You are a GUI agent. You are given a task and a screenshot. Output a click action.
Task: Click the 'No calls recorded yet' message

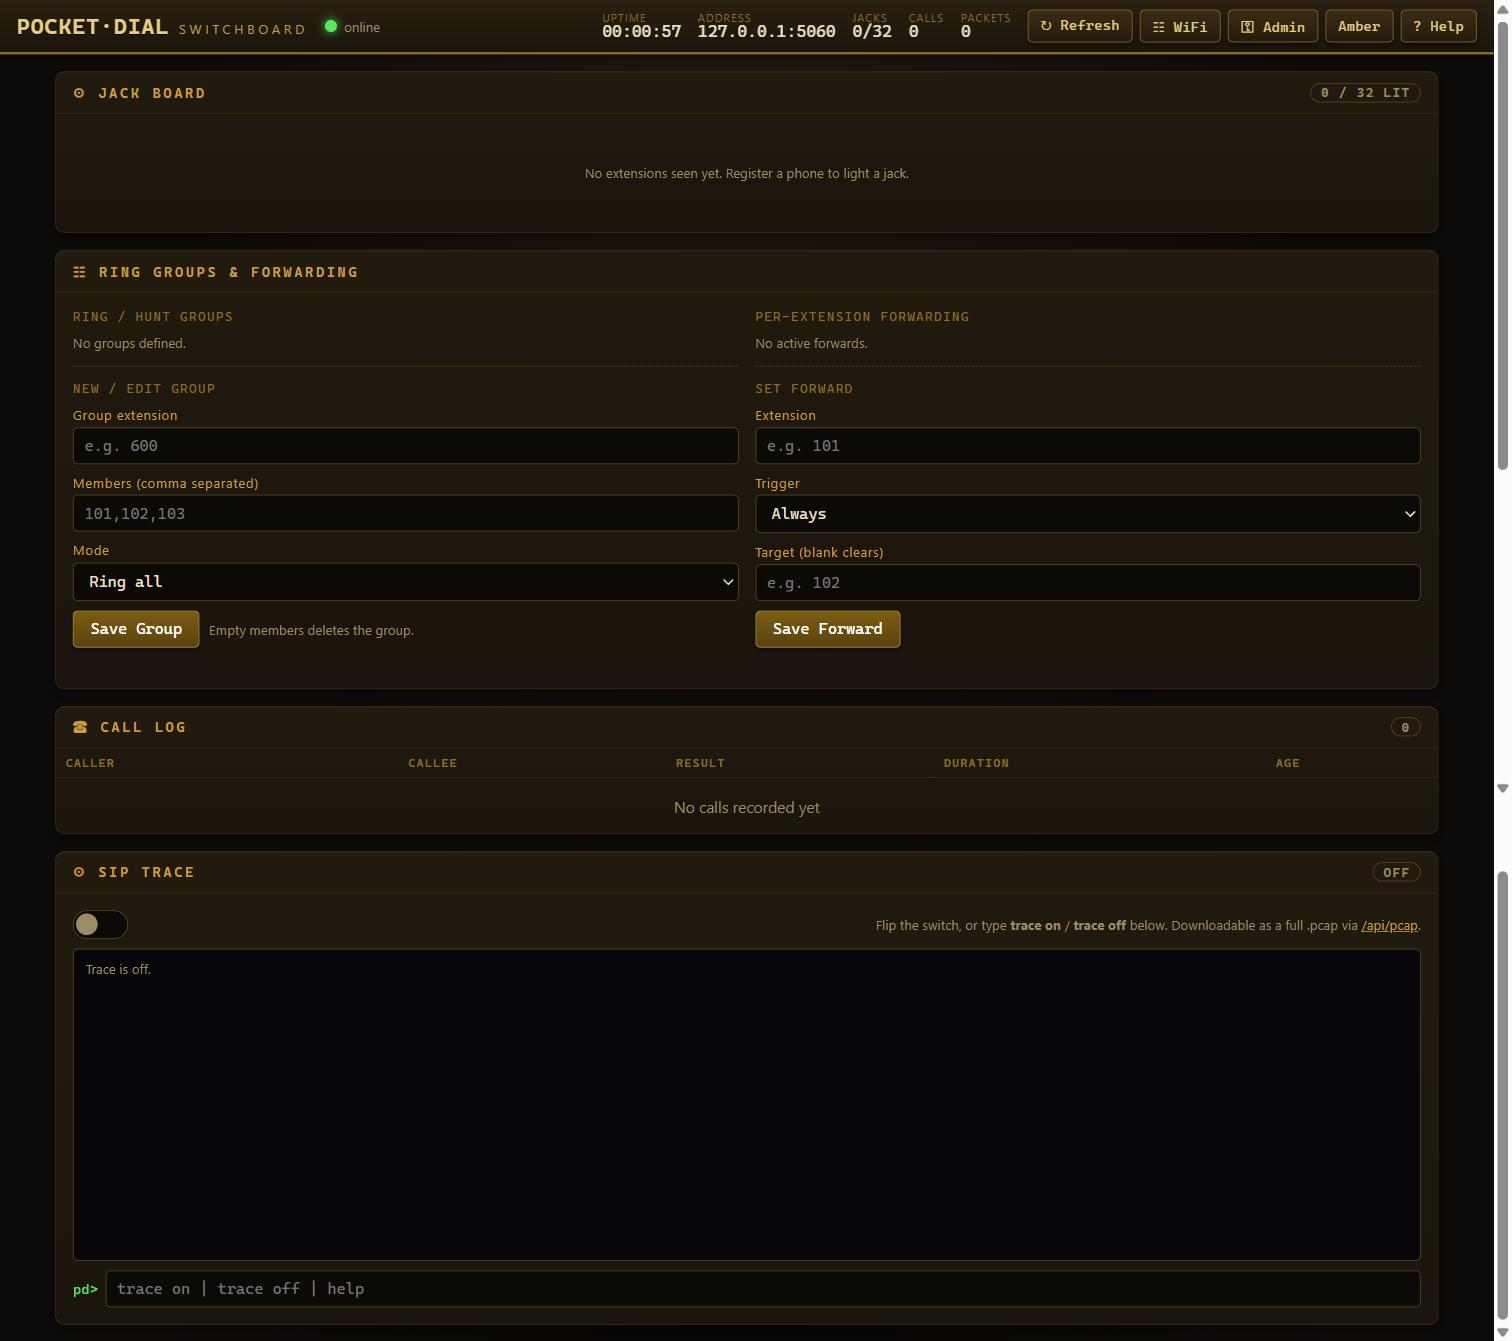[x=746, y=808]
